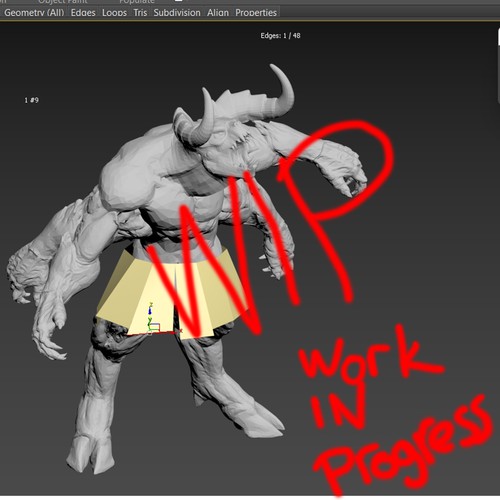Click the '1 #9' viewport label
This screenshot has width=500, height=500.
coord(32,100)
